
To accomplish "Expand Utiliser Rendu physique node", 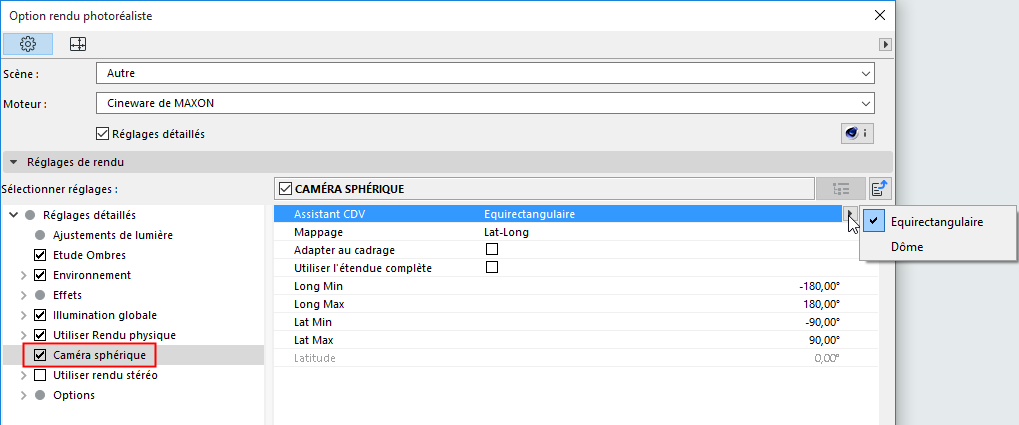I will tap(24, 335).
